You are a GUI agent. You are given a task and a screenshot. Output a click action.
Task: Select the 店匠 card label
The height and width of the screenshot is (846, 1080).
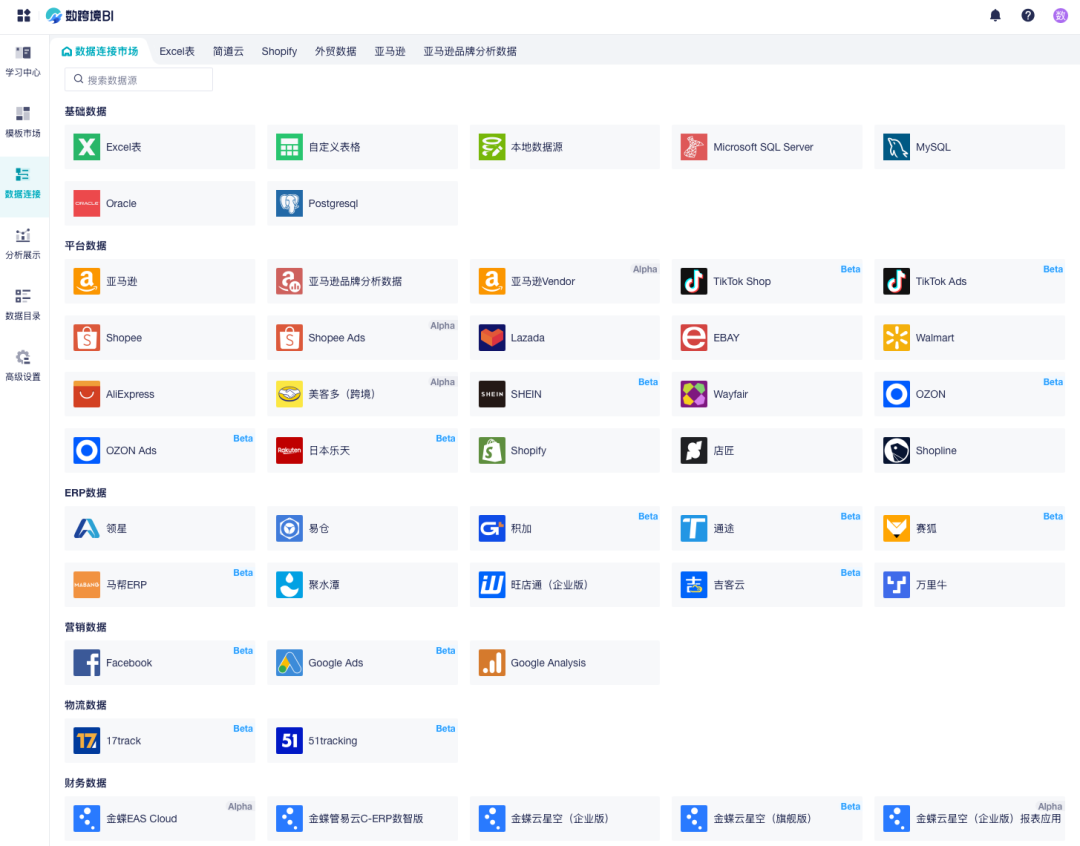coord(723,451)
